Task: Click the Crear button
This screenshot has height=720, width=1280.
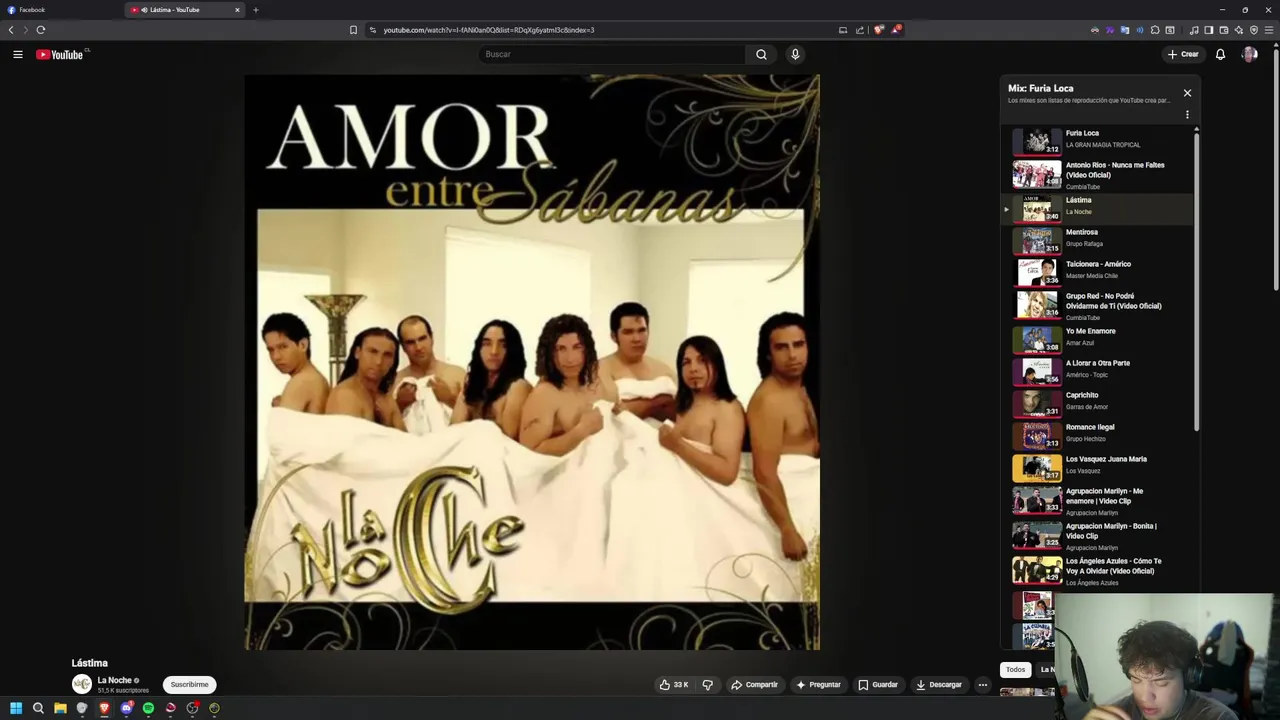Action: (1183, 54)
